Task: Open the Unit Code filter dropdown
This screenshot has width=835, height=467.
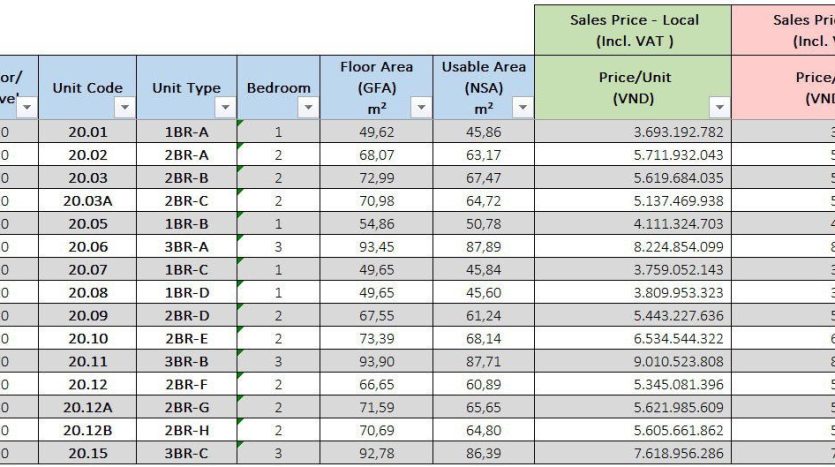Action: [125, 108]
